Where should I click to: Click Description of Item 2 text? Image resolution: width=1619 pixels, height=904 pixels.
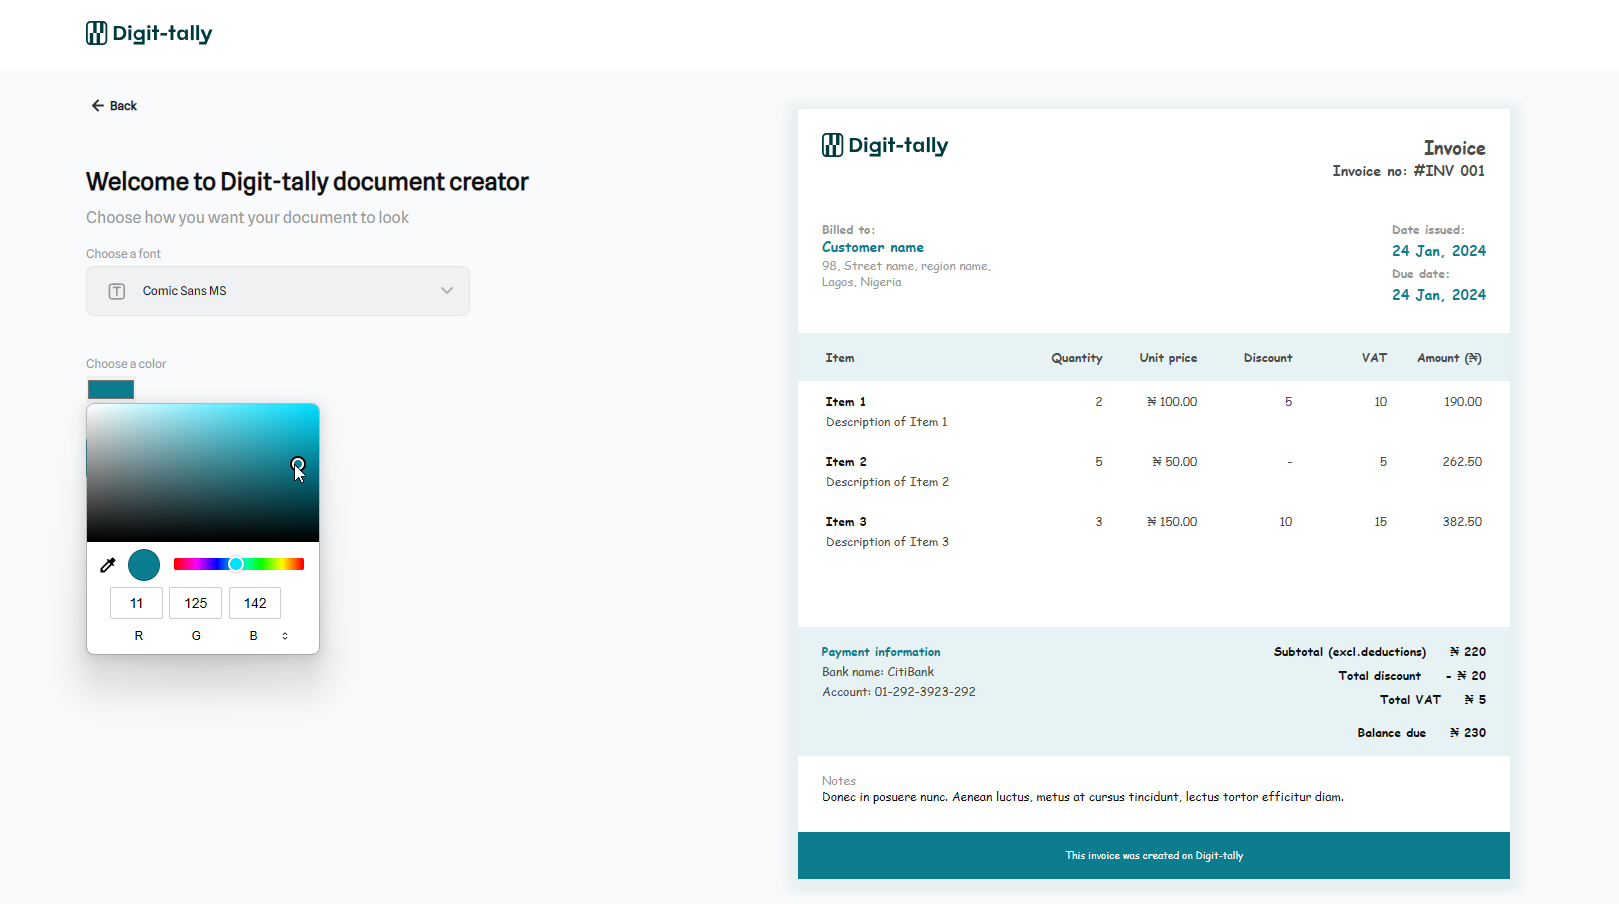click(x=887, y=482)
